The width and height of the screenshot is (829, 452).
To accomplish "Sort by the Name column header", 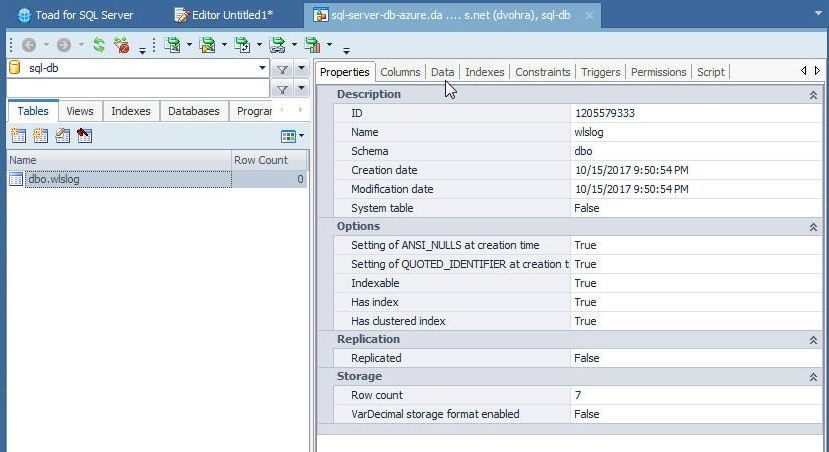I will (119, 160).
